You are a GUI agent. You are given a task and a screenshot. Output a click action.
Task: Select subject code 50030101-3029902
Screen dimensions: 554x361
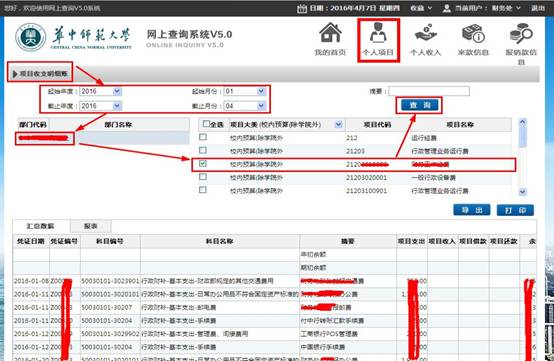click(x=110, y=334)
